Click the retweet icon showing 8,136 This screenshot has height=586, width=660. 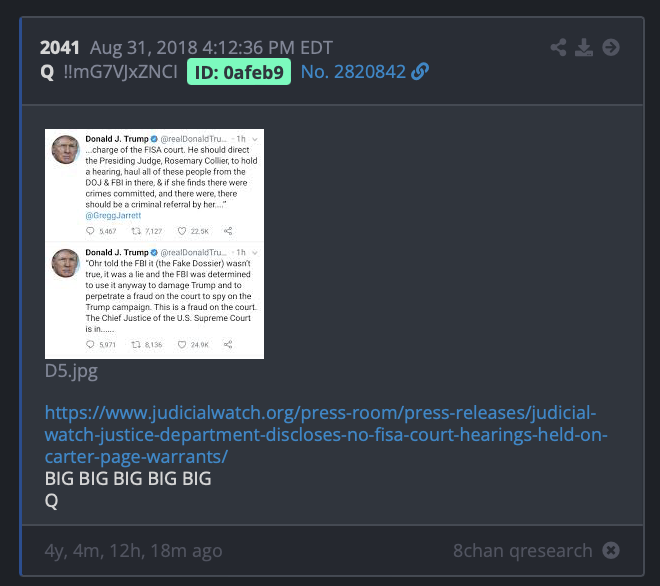(136, 344)
